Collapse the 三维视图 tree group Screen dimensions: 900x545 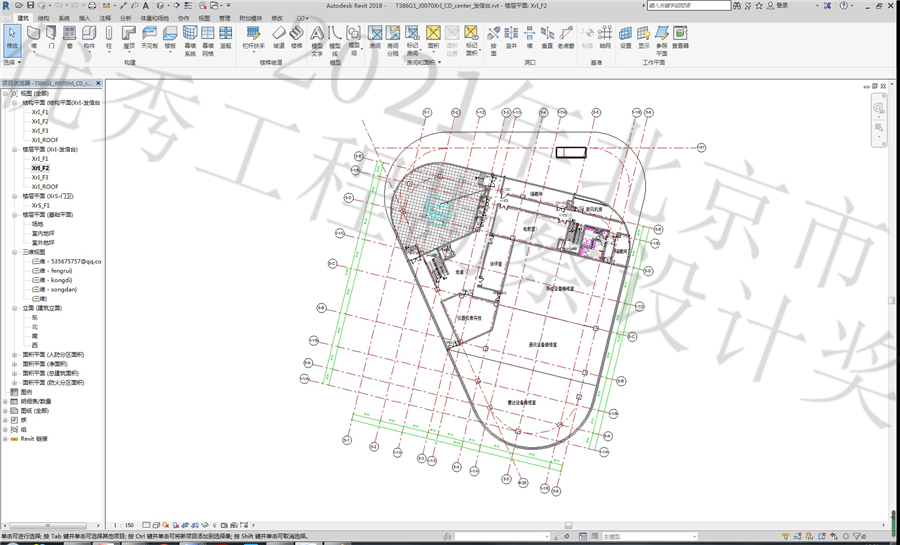tap(14, 252)
